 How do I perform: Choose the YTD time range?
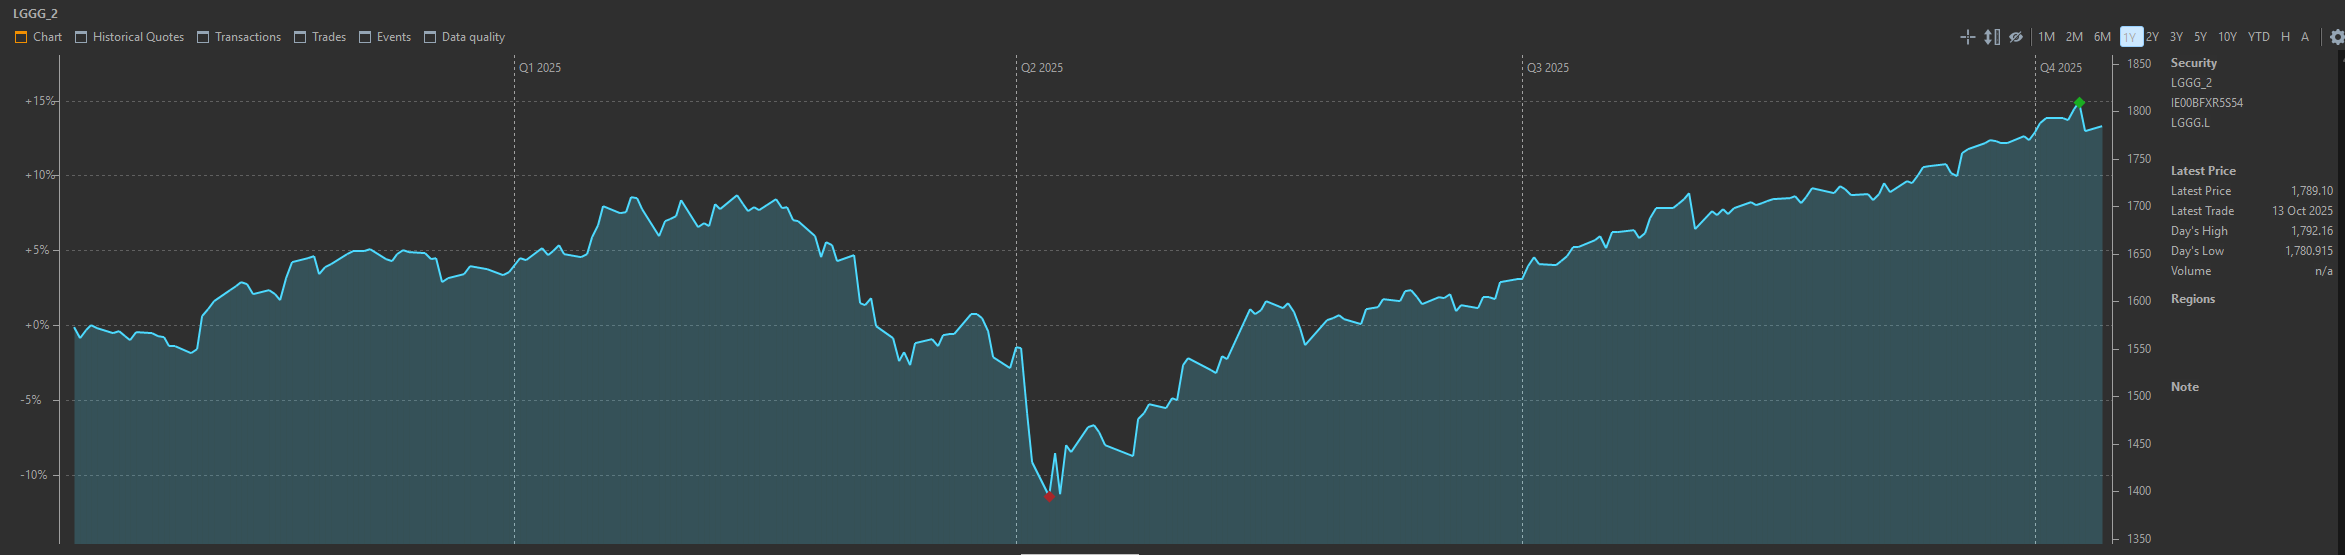coord(2258,37)
